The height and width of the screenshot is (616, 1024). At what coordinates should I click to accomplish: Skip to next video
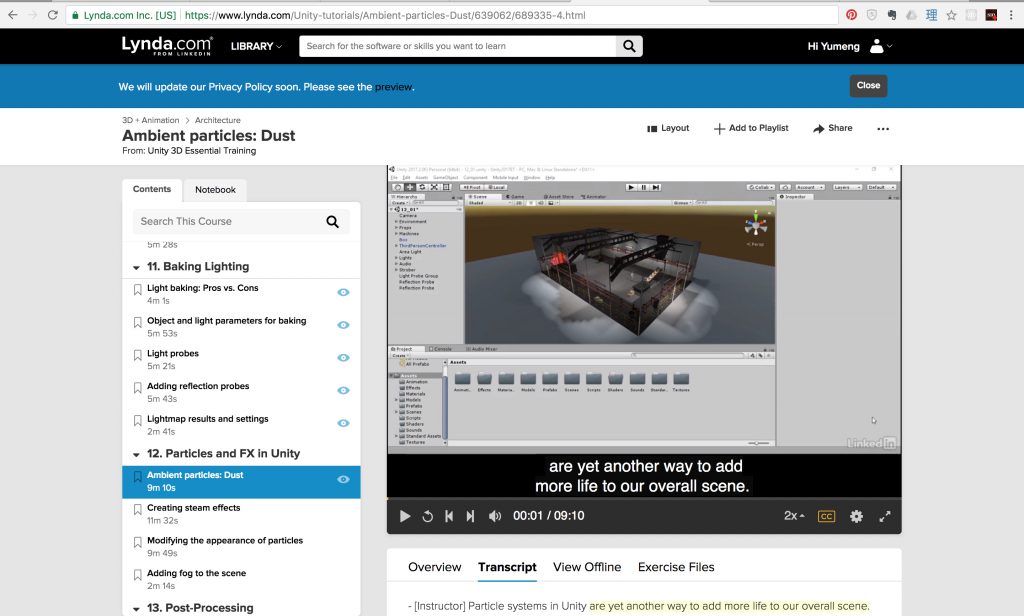coord(470,516)
